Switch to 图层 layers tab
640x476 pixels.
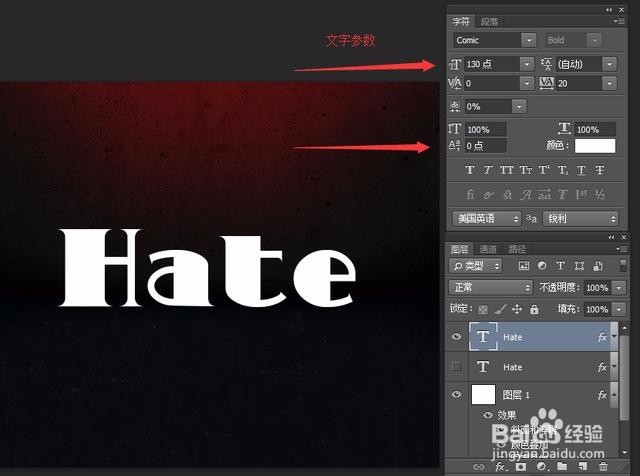pos(460,249)
